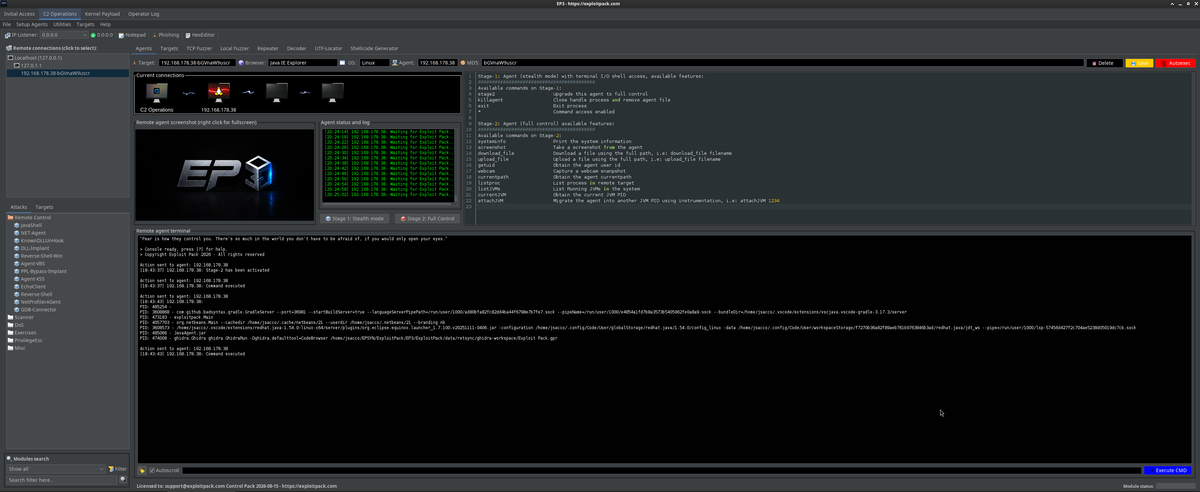
Task: Select the Agent-VBS module
Action: [31, 264]
